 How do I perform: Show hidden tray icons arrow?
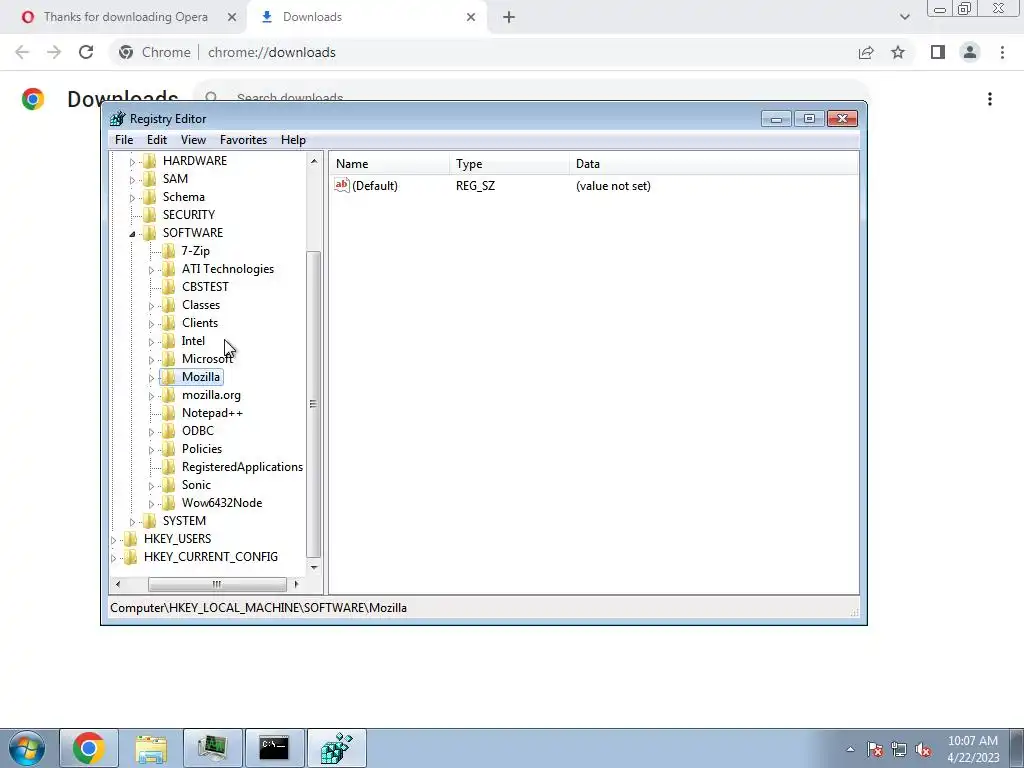(850, 750)
